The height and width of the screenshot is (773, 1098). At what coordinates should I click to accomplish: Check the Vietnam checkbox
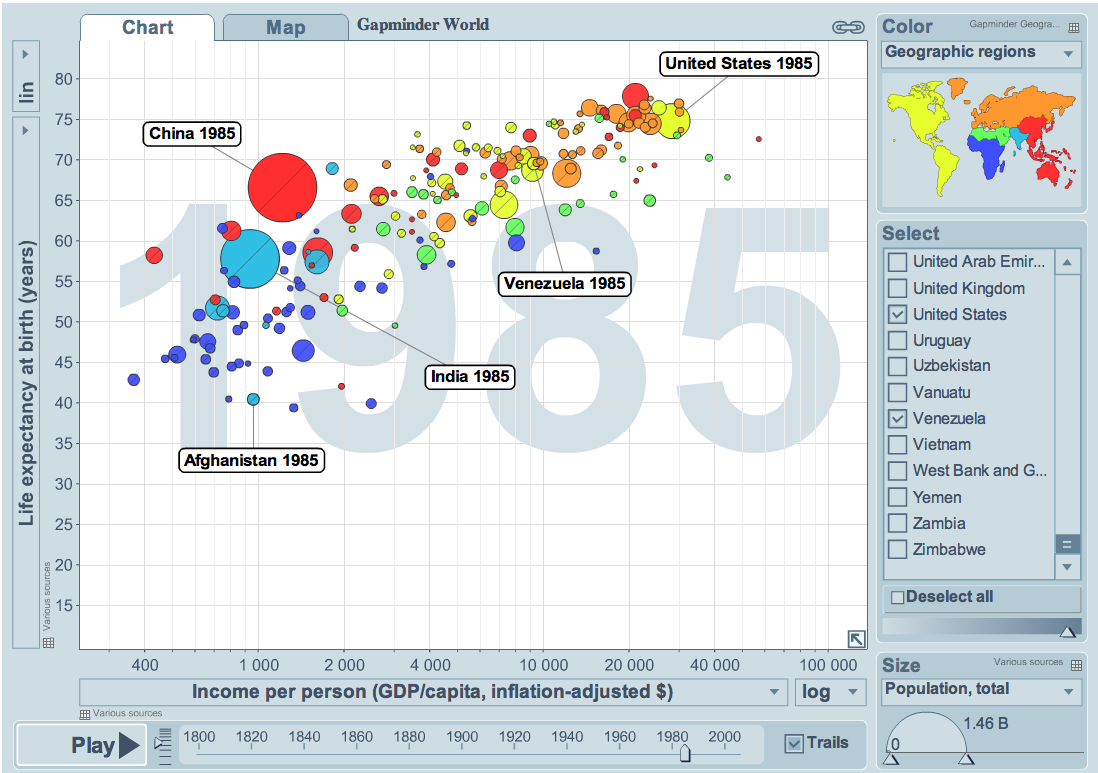click(897, 444)
